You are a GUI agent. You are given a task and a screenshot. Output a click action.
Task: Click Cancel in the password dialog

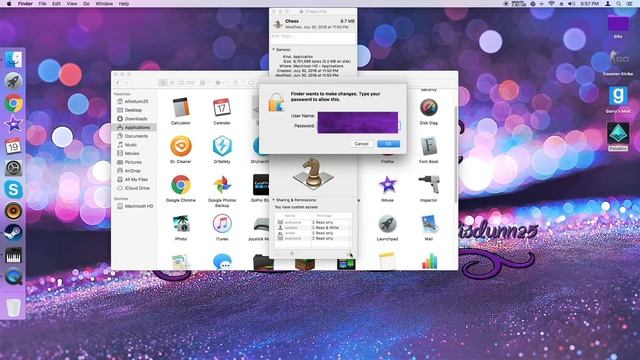point(361,144)
